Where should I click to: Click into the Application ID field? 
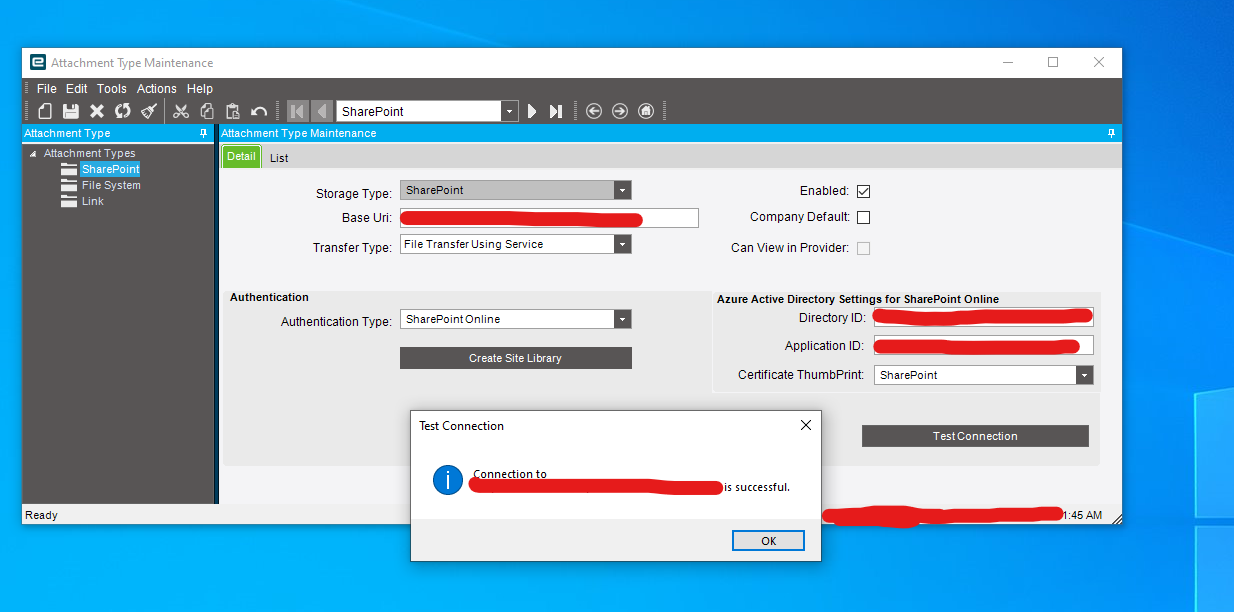984,345
